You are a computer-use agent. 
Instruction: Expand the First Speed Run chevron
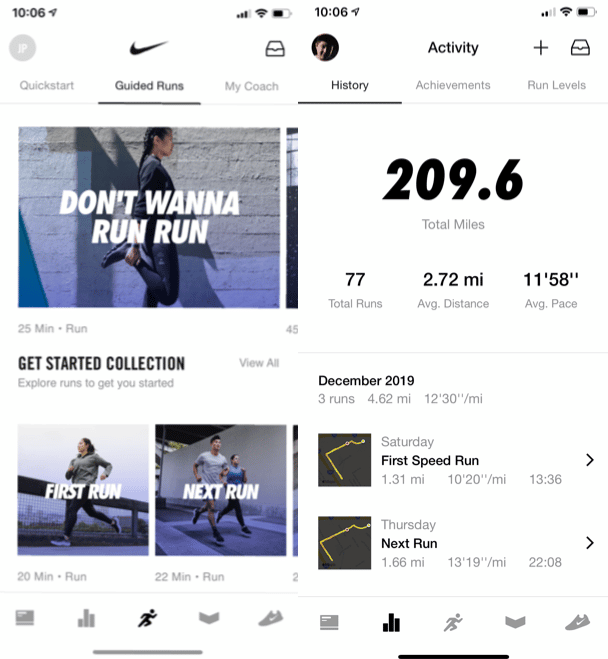tap(590, 460)
